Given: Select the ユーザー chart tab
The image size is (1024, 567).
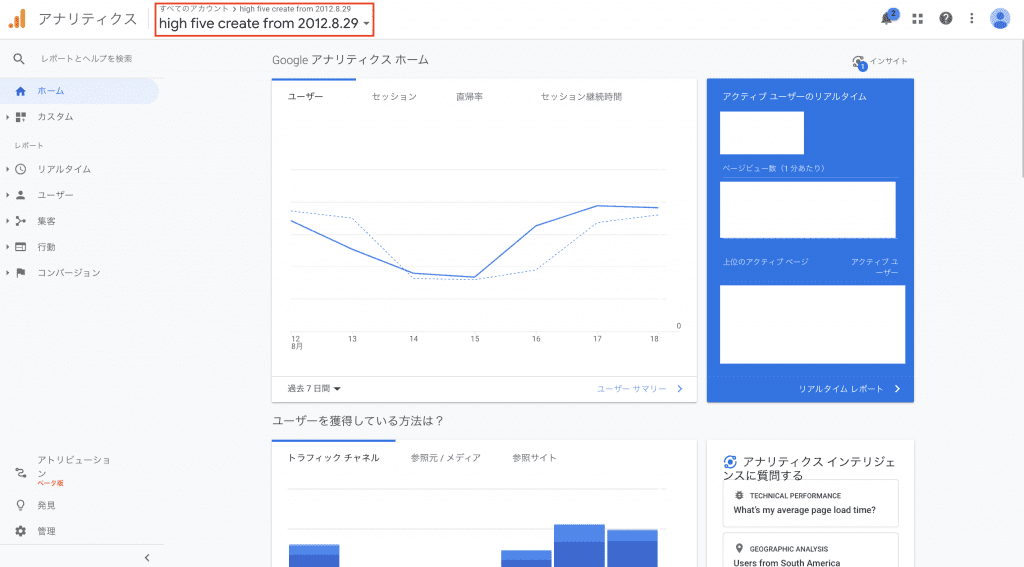Looking at the screenshot, I should (x=306, y=97).
